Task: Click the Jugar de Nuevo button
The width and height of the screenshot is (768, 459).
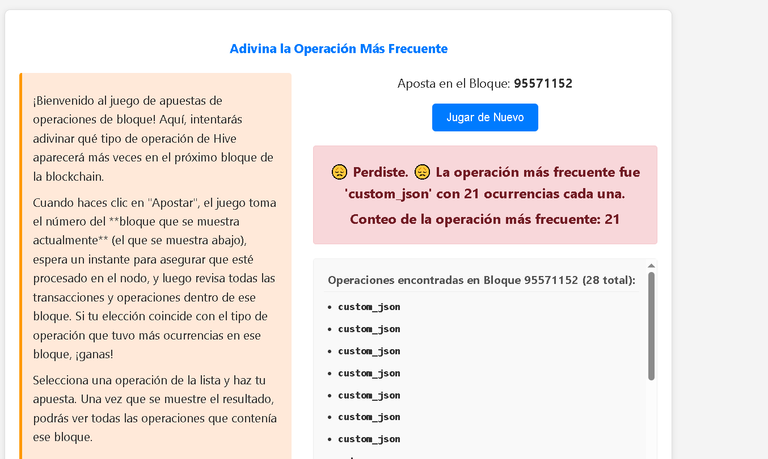Action: tap(484, 118)
